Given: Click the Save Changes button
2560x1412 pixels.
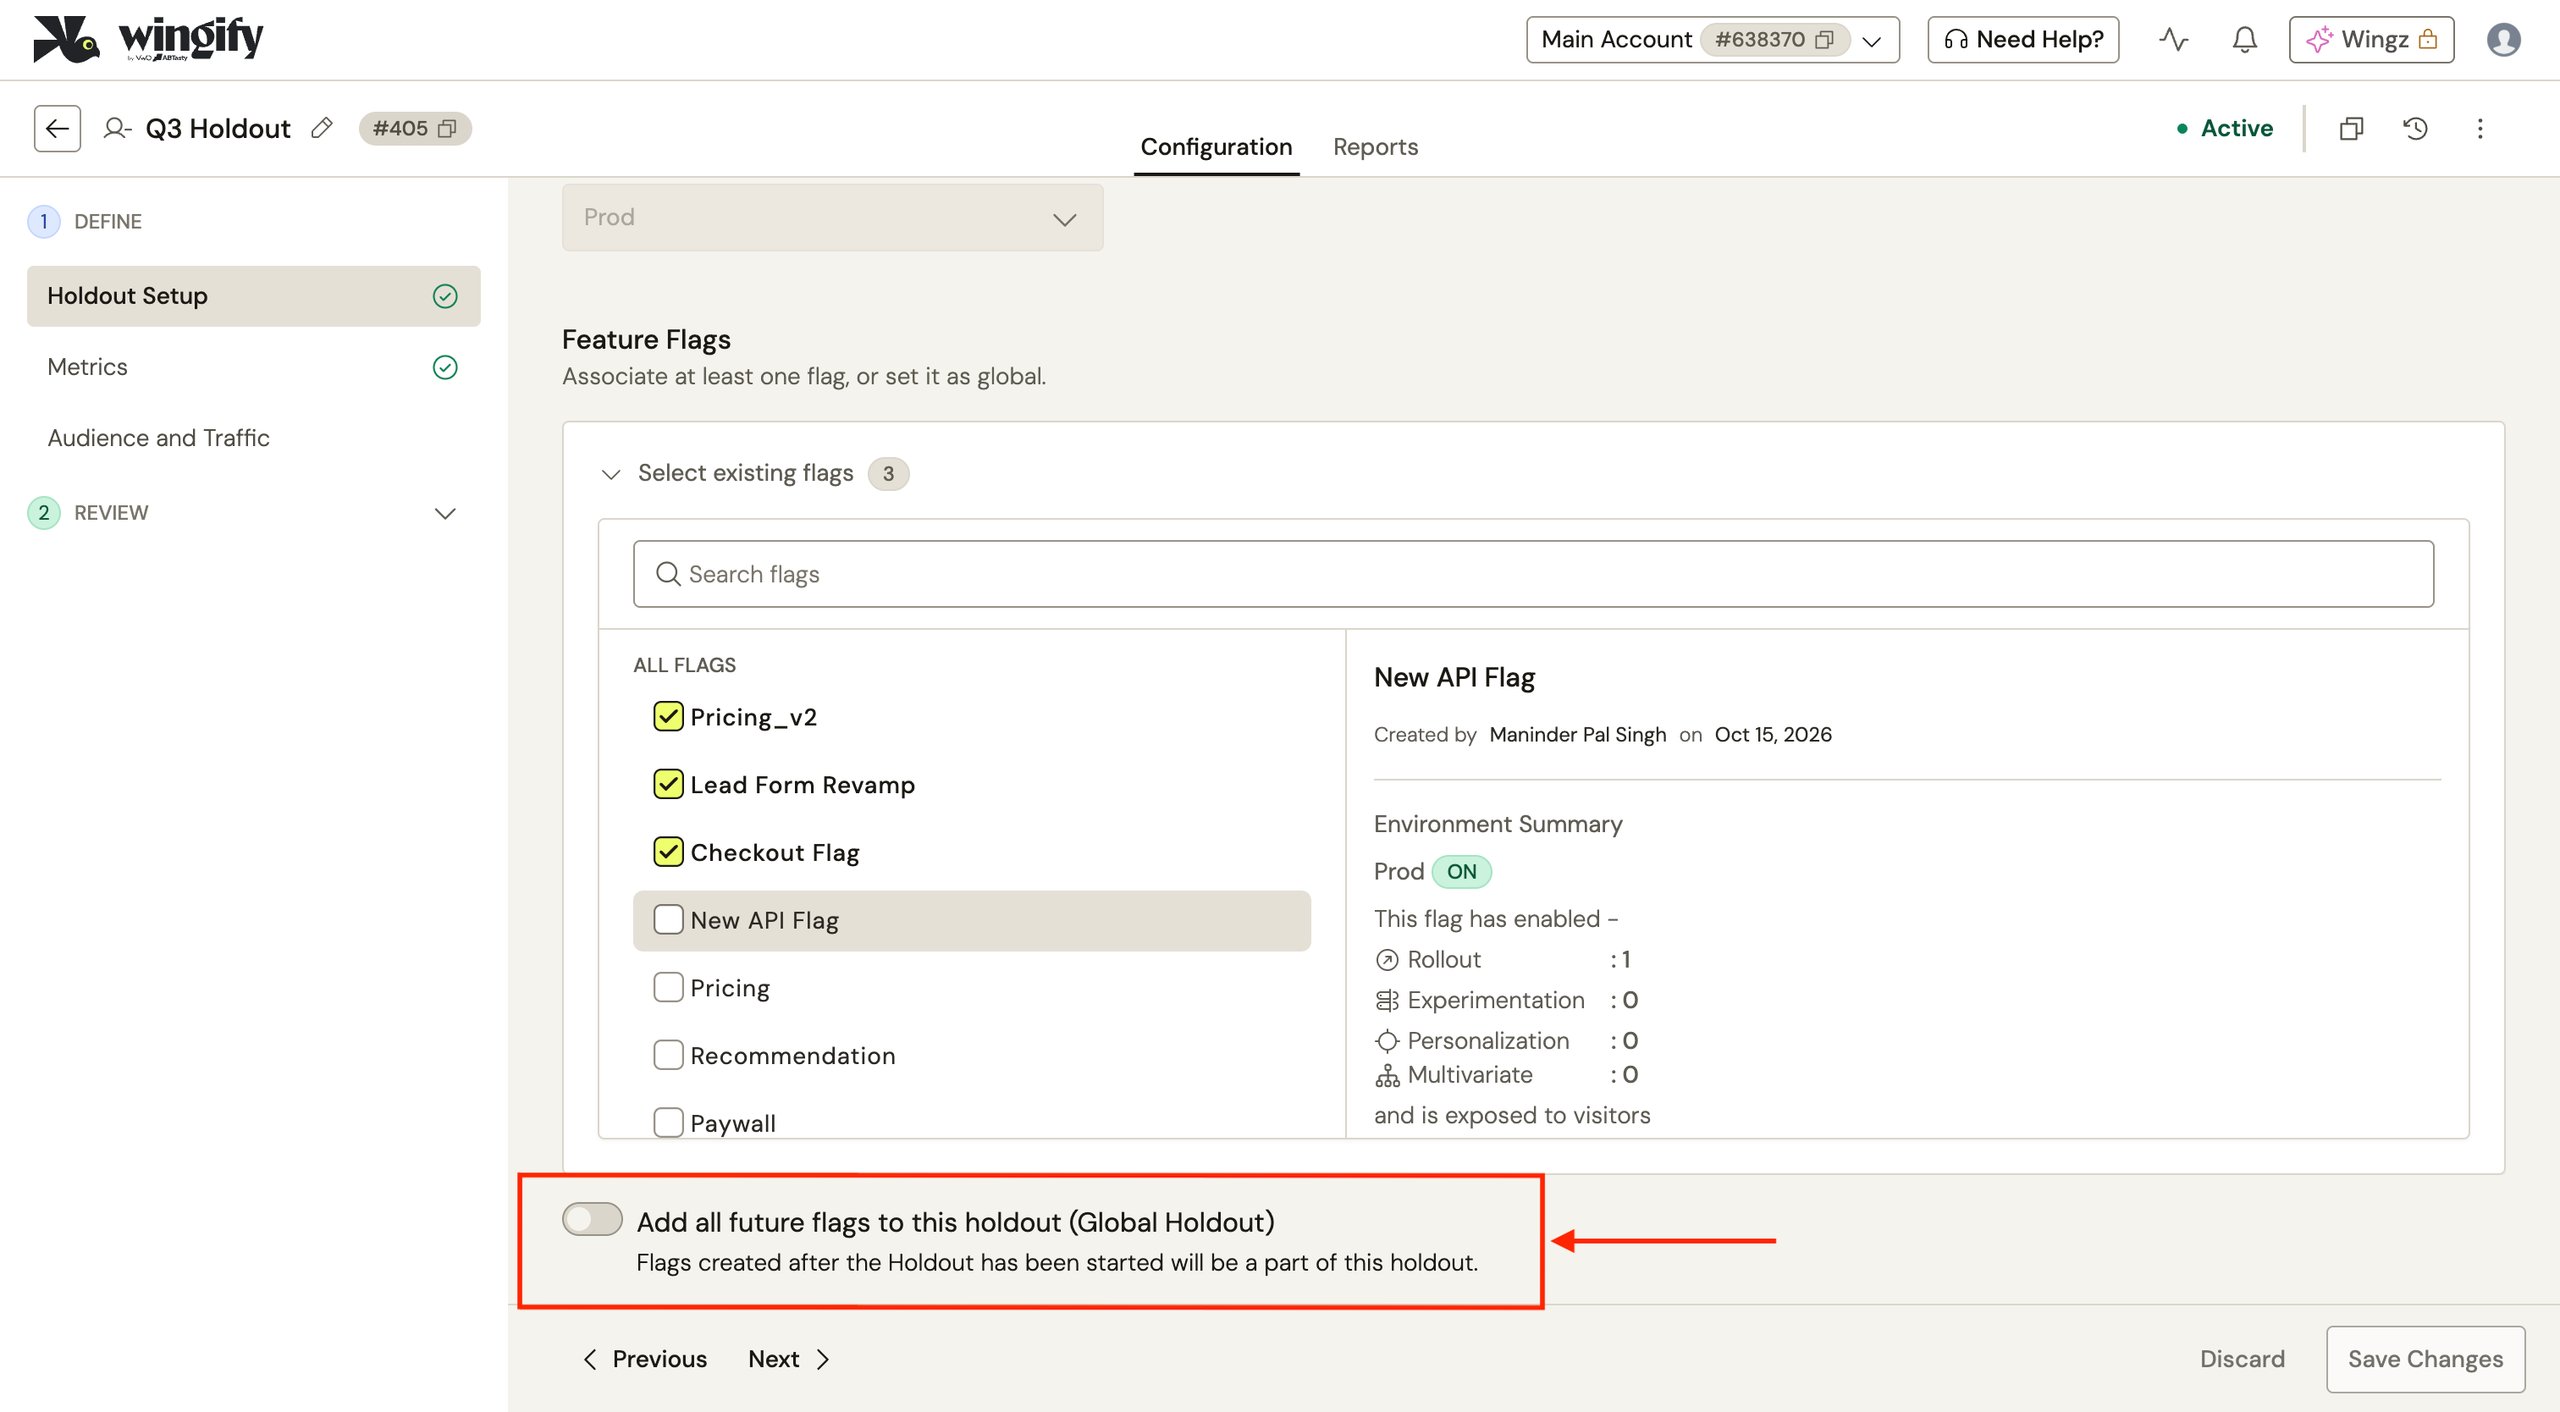Looking at the screenshot, I should tap(2425, 1358).
